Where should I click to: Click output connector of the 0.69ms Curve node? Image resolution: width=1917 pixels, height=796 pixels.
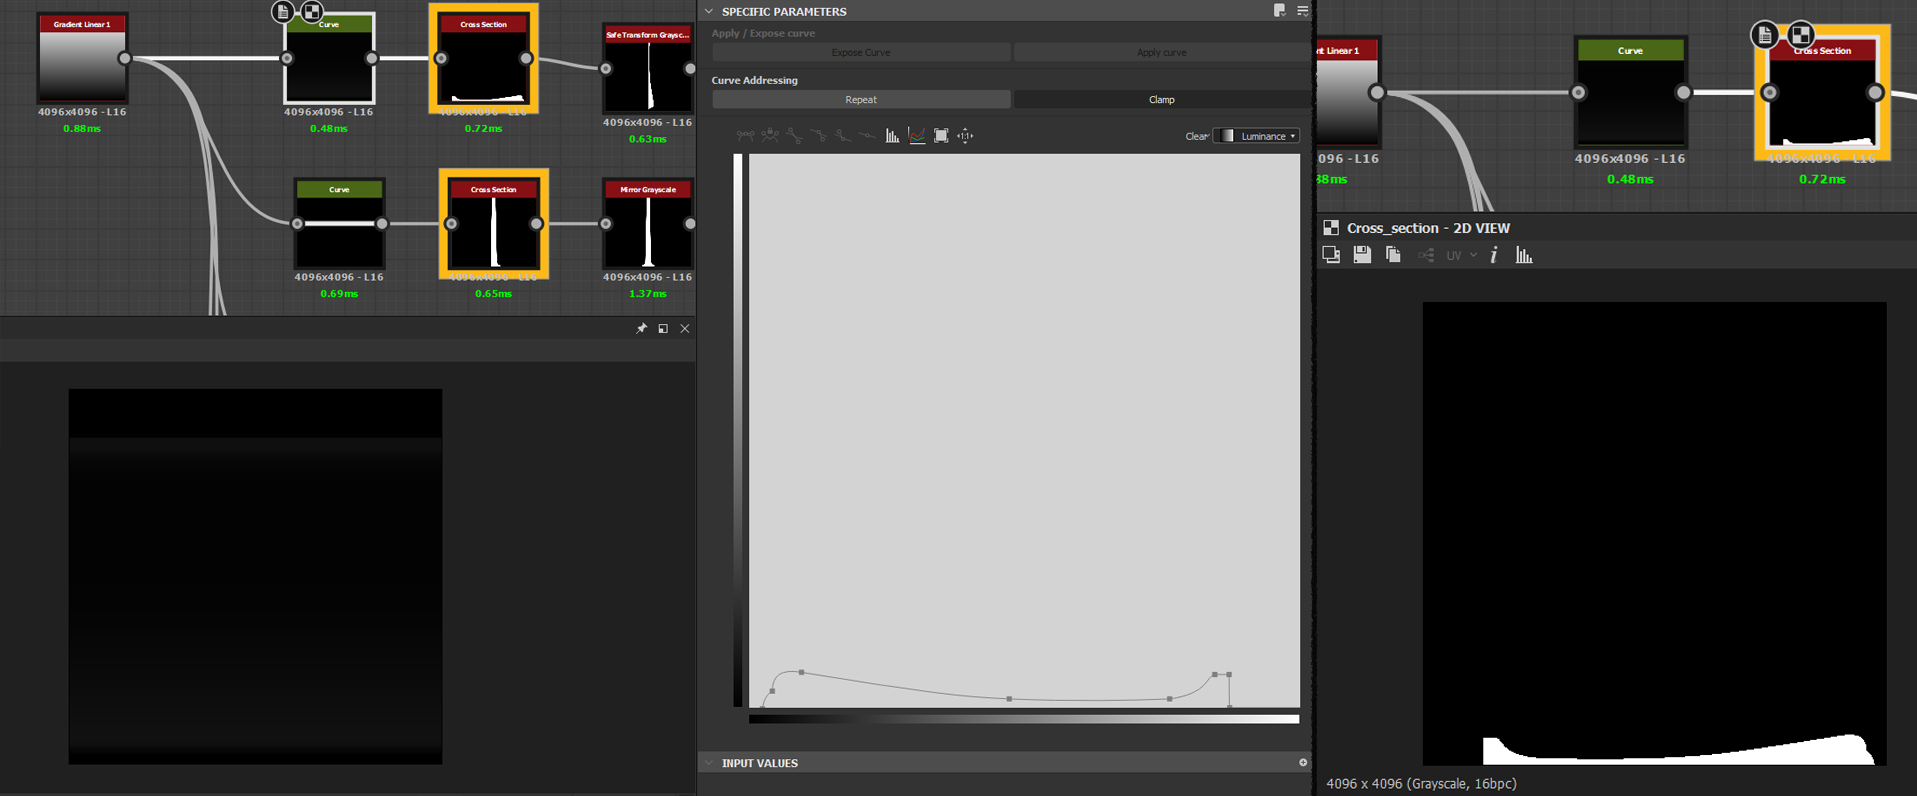382,224
